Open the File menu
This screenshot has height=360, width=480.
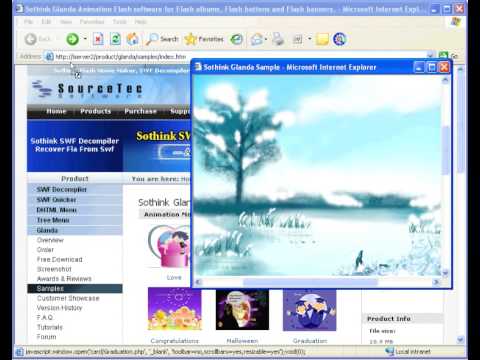(29, 22)
